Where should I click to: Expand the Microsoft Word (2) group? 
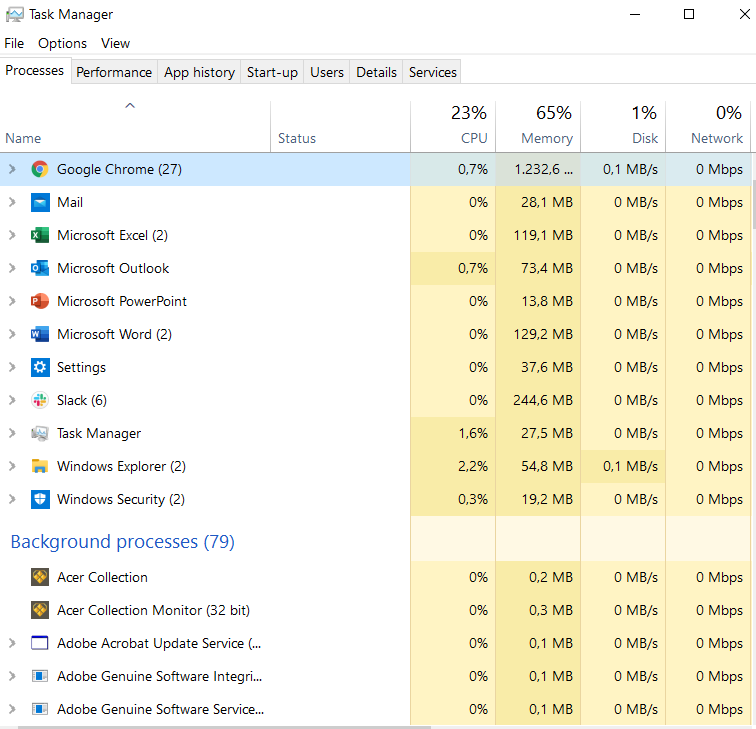coord(13,334)
